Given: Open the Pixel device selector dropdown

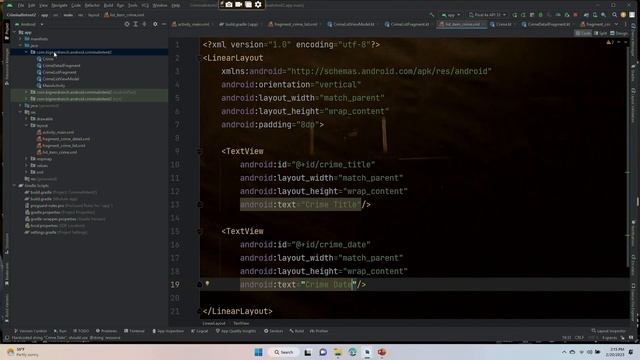Looking at the screenshot, I should [x=487, y=15].
